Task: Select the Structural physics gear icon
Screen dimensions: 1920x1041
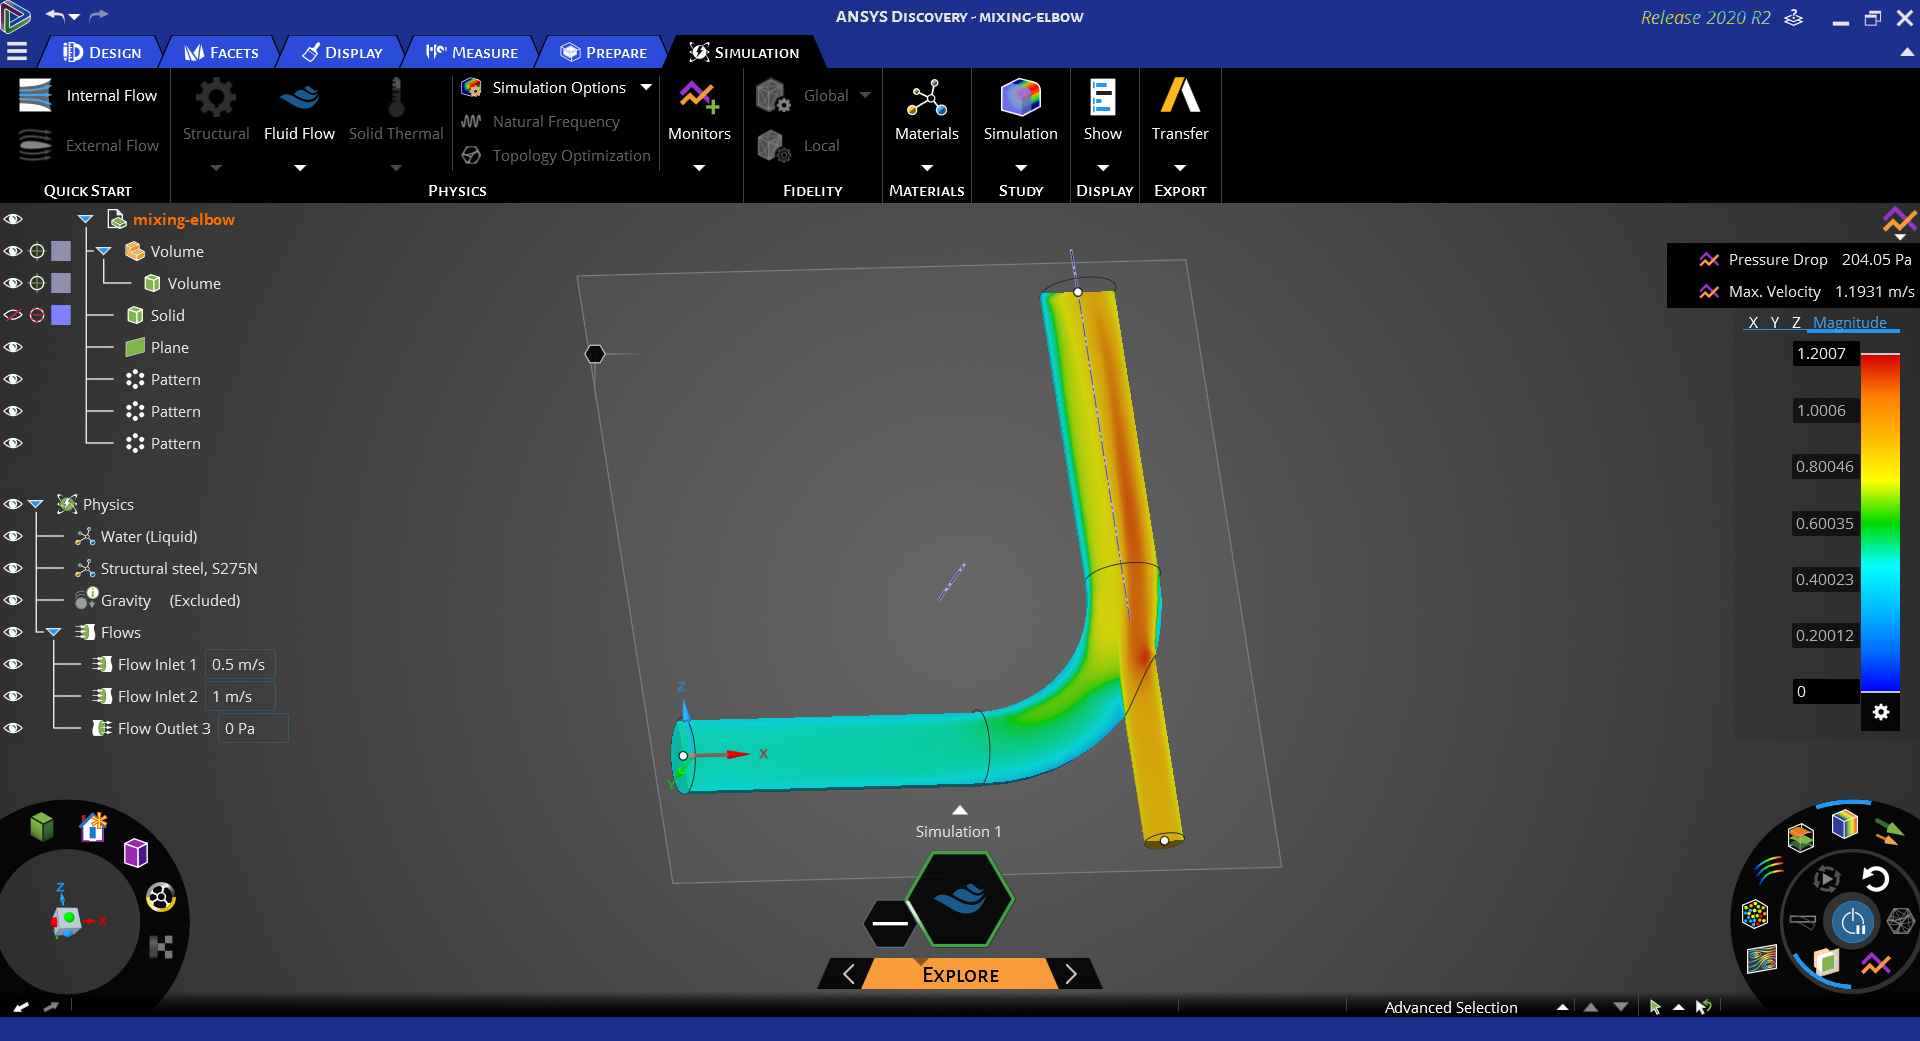Action: 216,98
